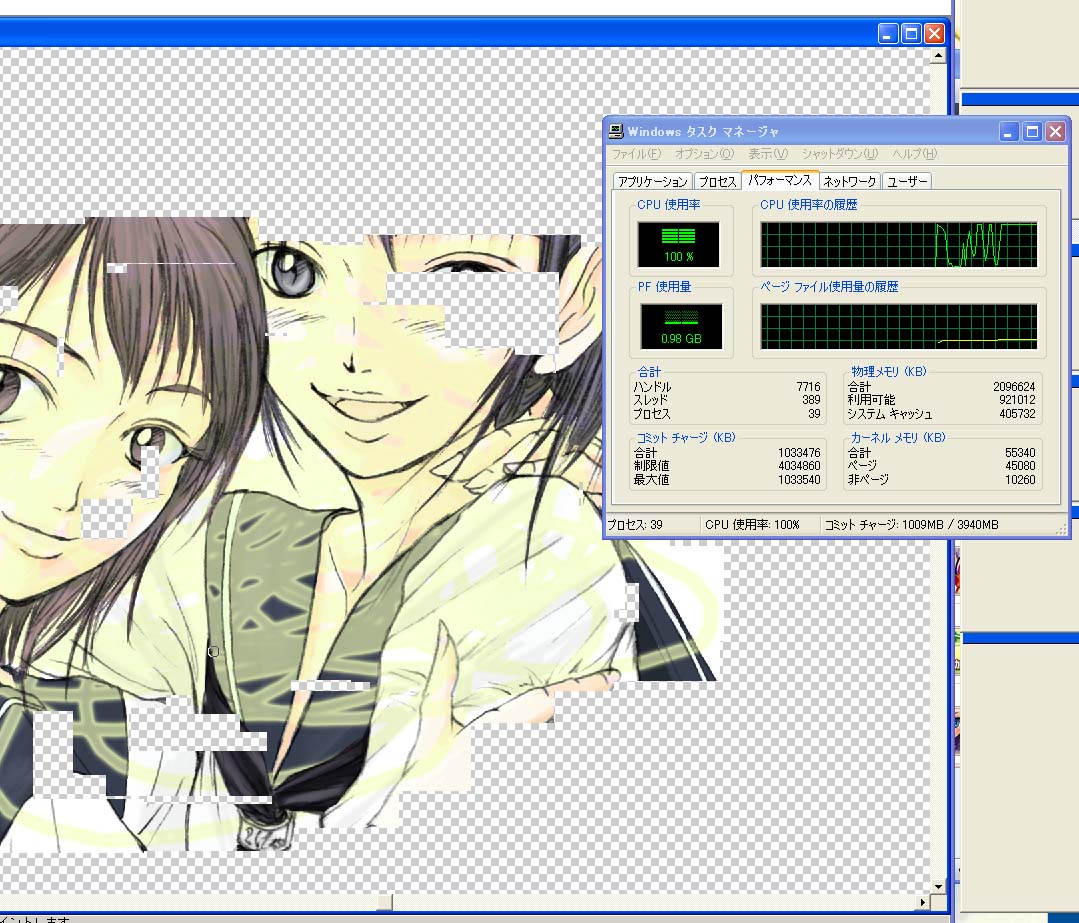Click the Task Manager title bar icon
Viewport: 1079px width, 923px height.
(x=616, y=131)
